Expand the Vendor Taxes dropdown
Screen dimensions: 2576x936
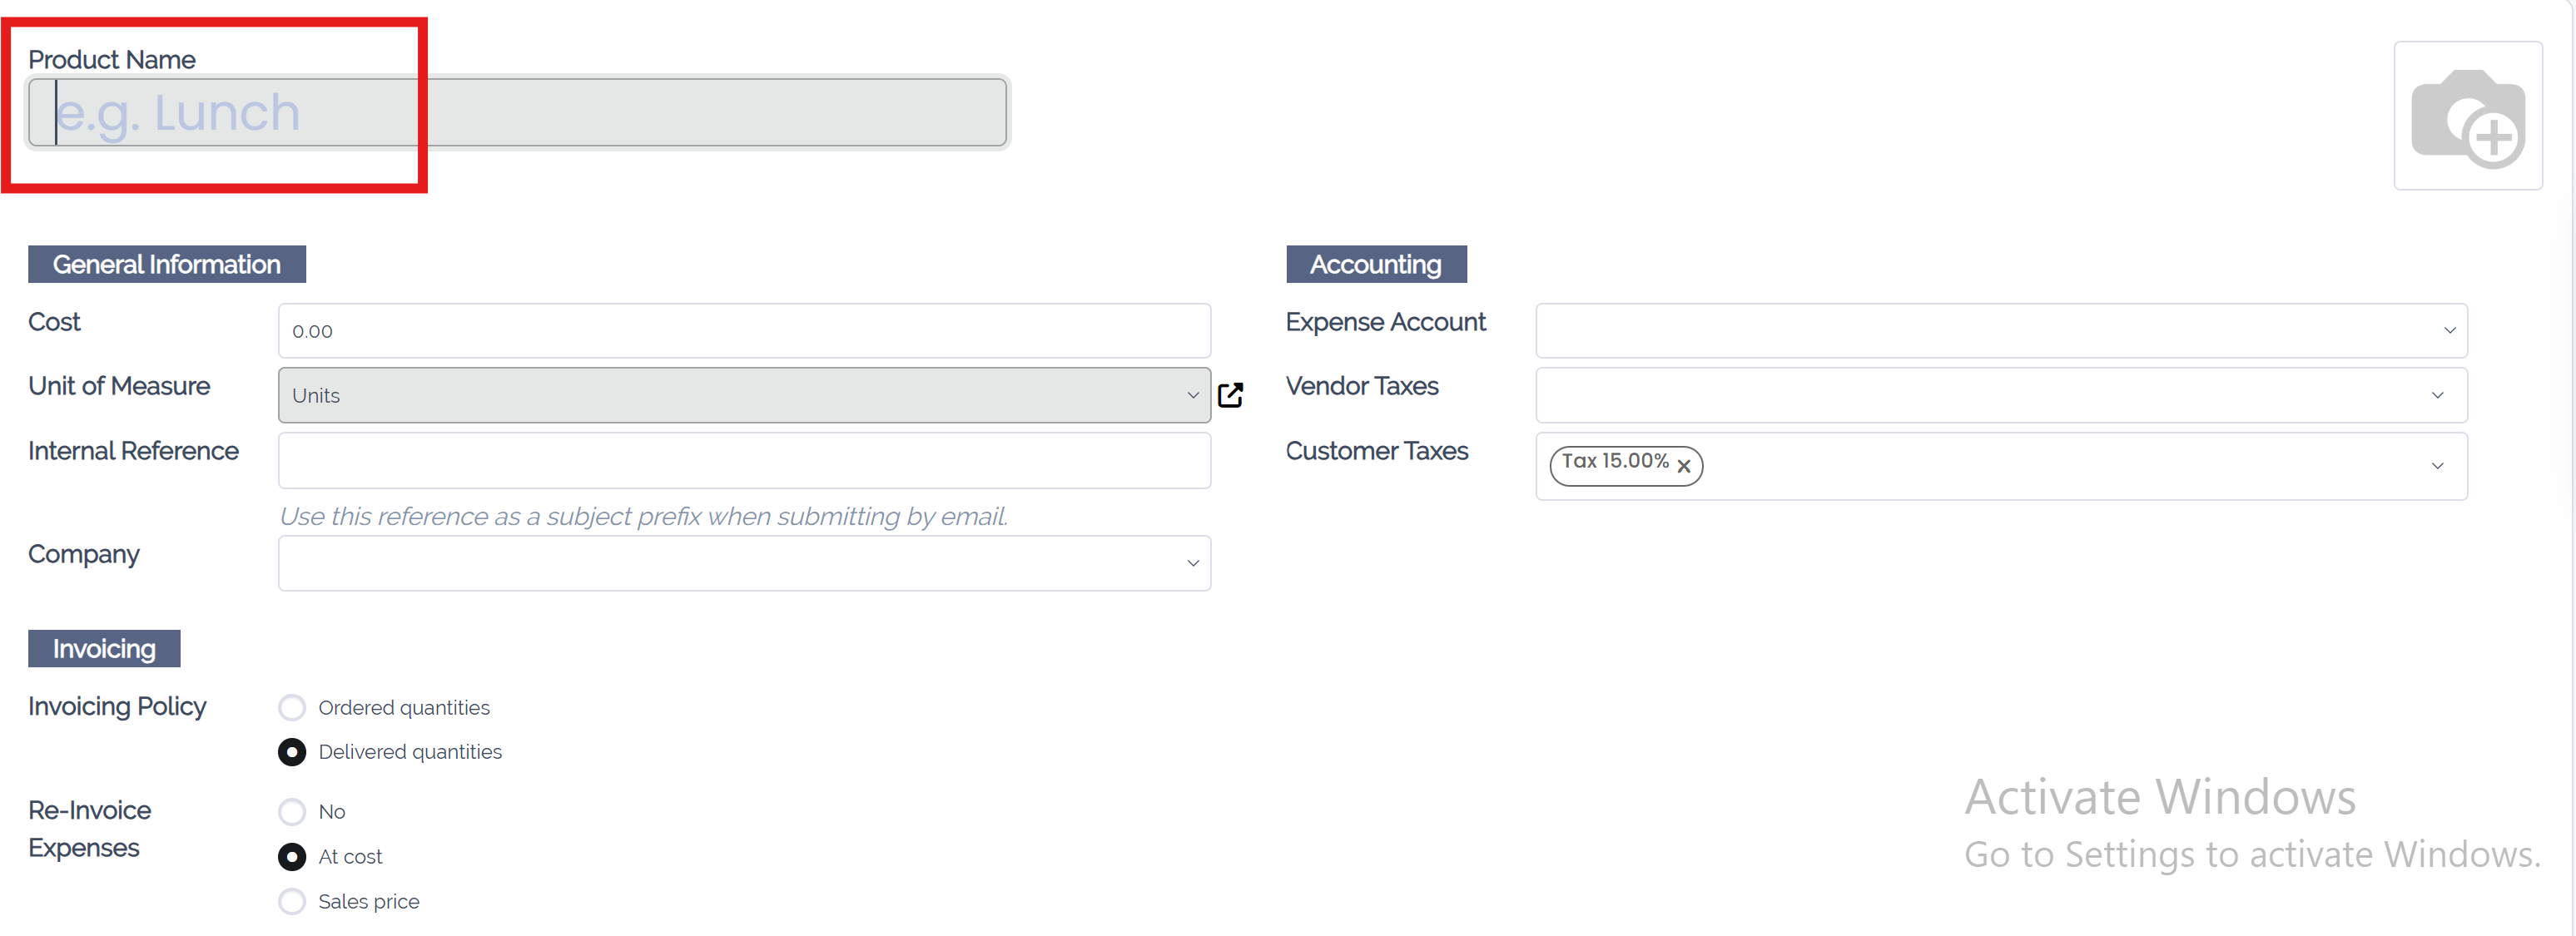click(2437, 395)
